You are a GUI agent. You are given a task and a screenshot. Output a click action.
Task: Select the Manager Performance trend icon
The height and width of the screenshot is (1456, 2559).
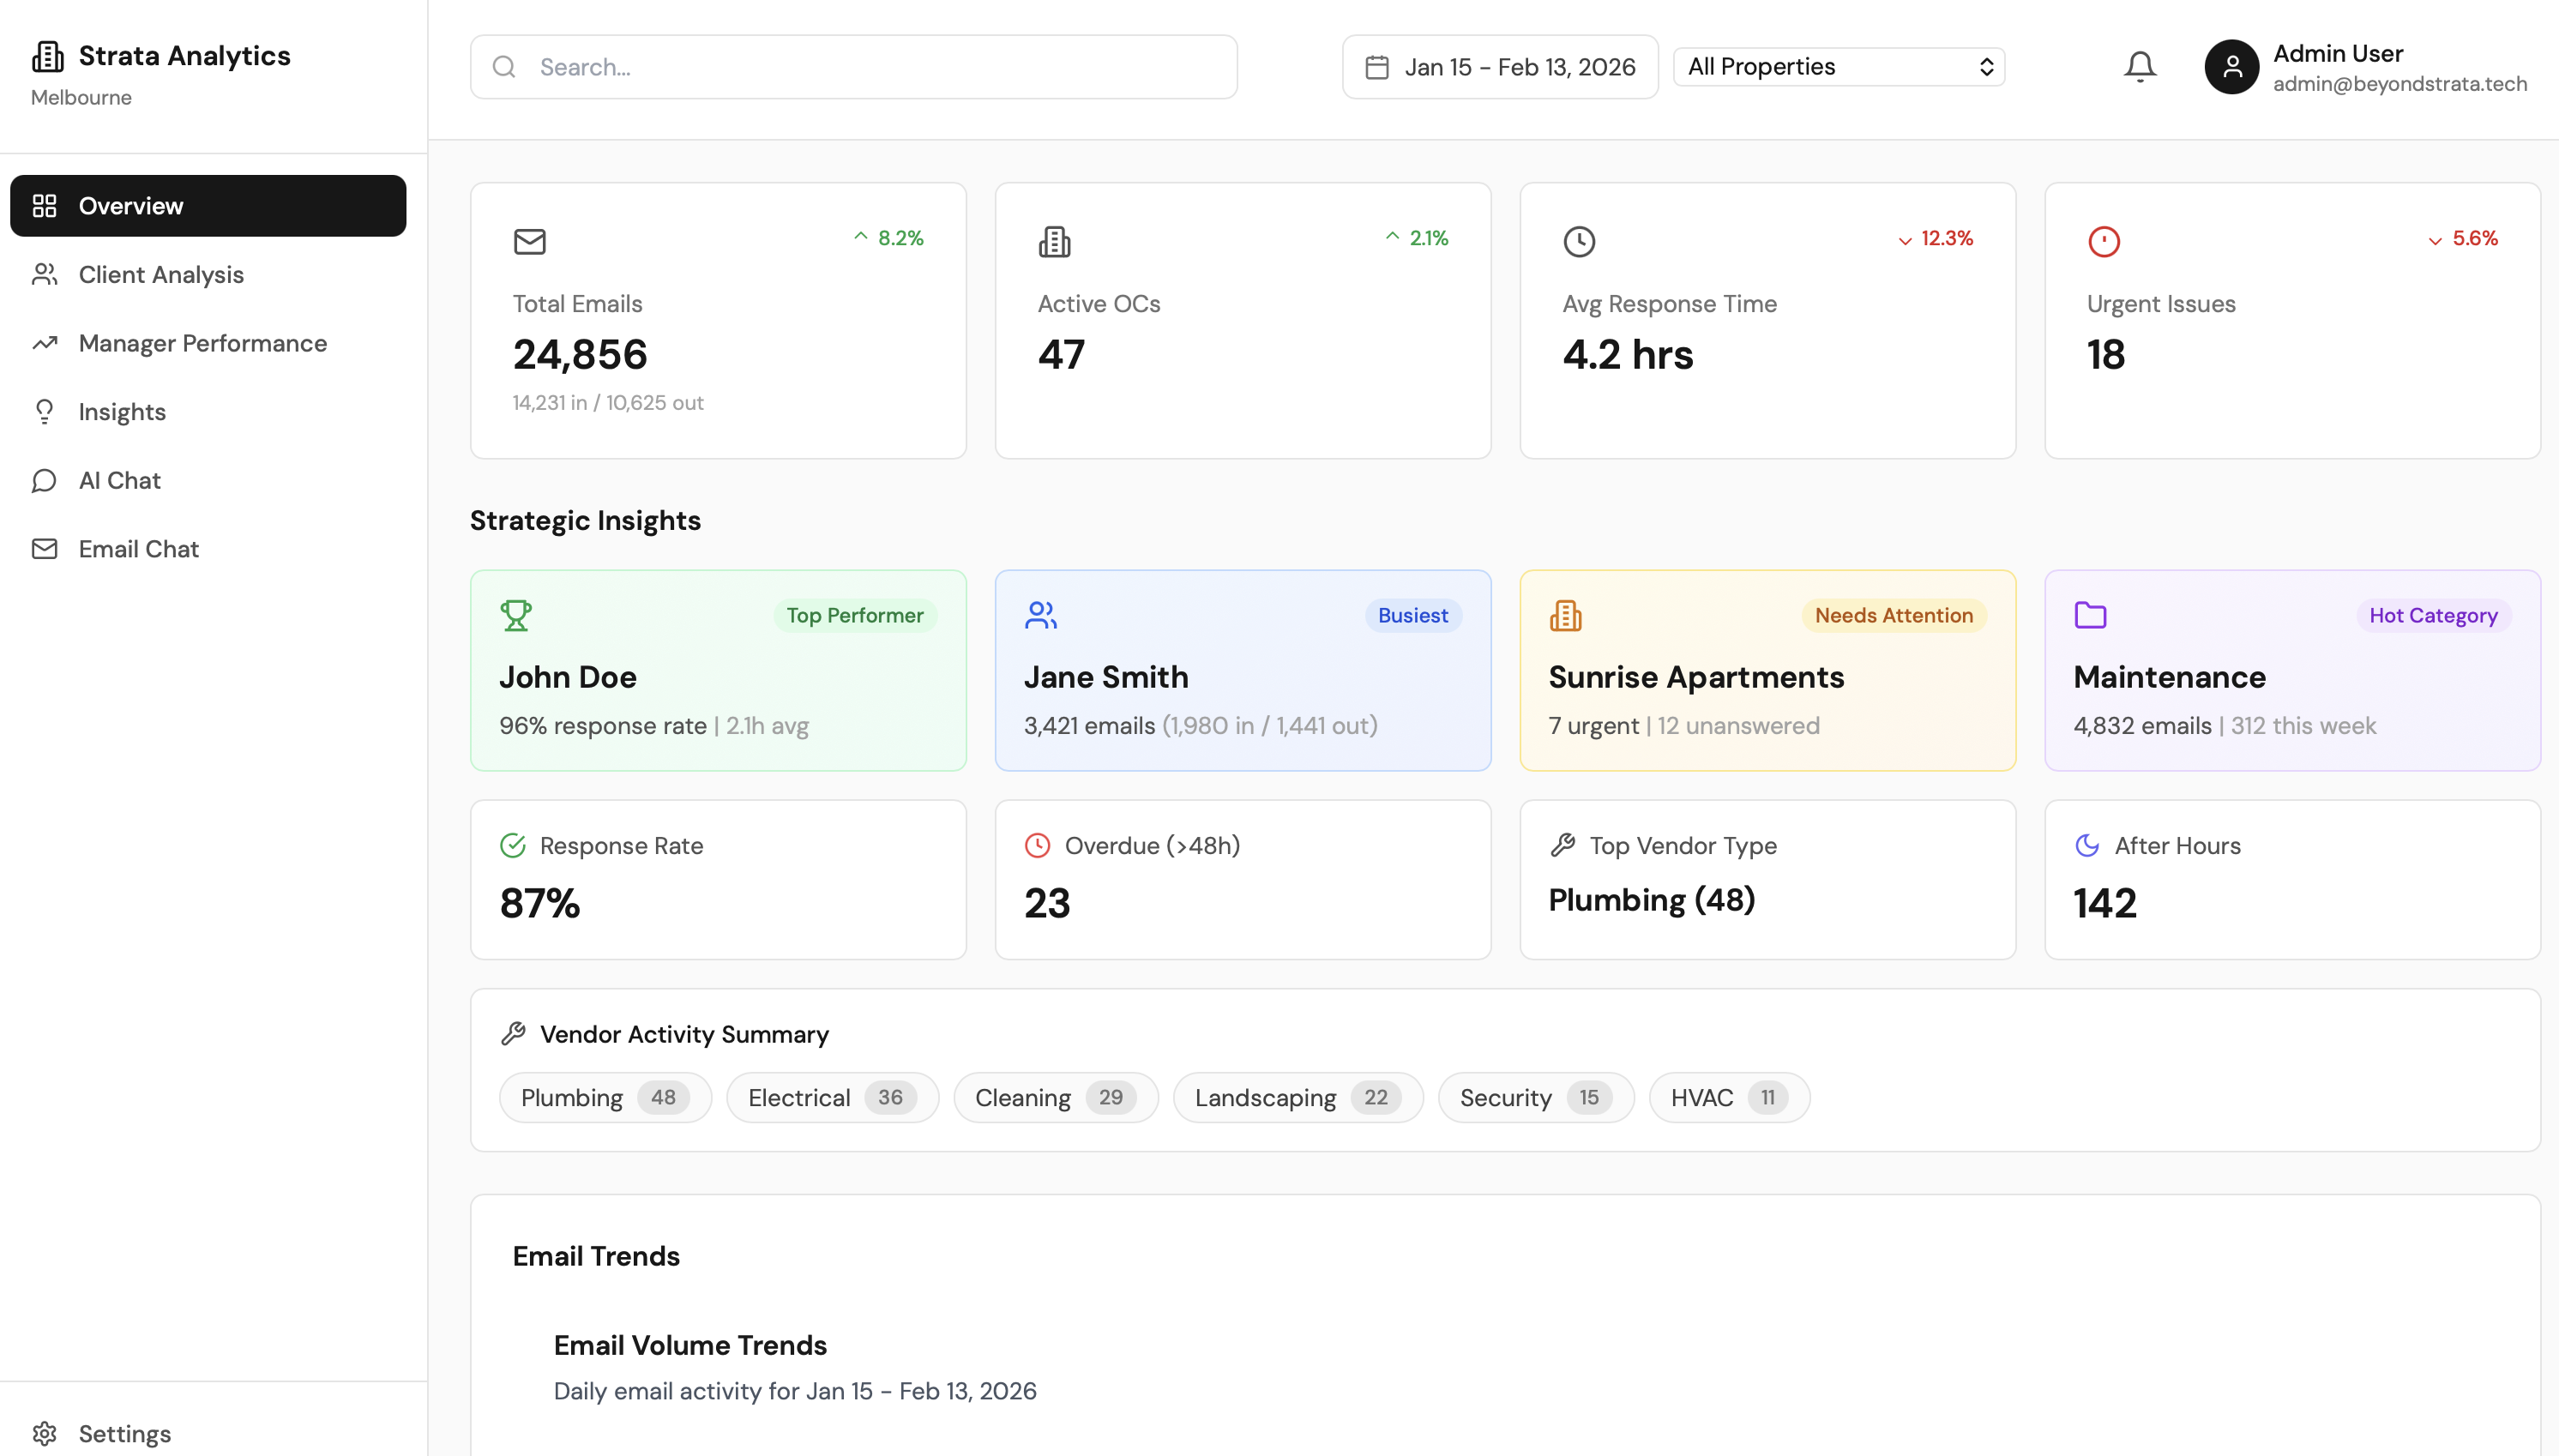[x=44, y=343]
